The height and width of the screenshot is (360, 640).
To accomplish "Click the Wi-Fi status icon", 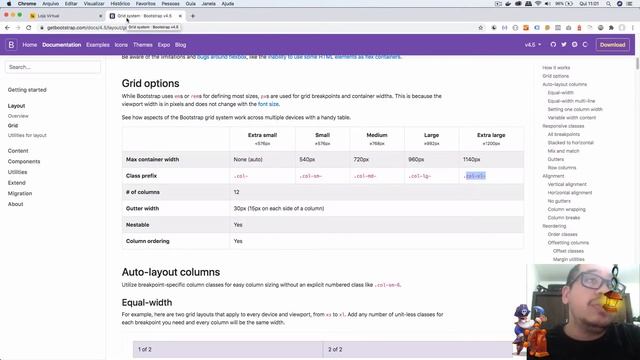I will click(x=538, y=4).
